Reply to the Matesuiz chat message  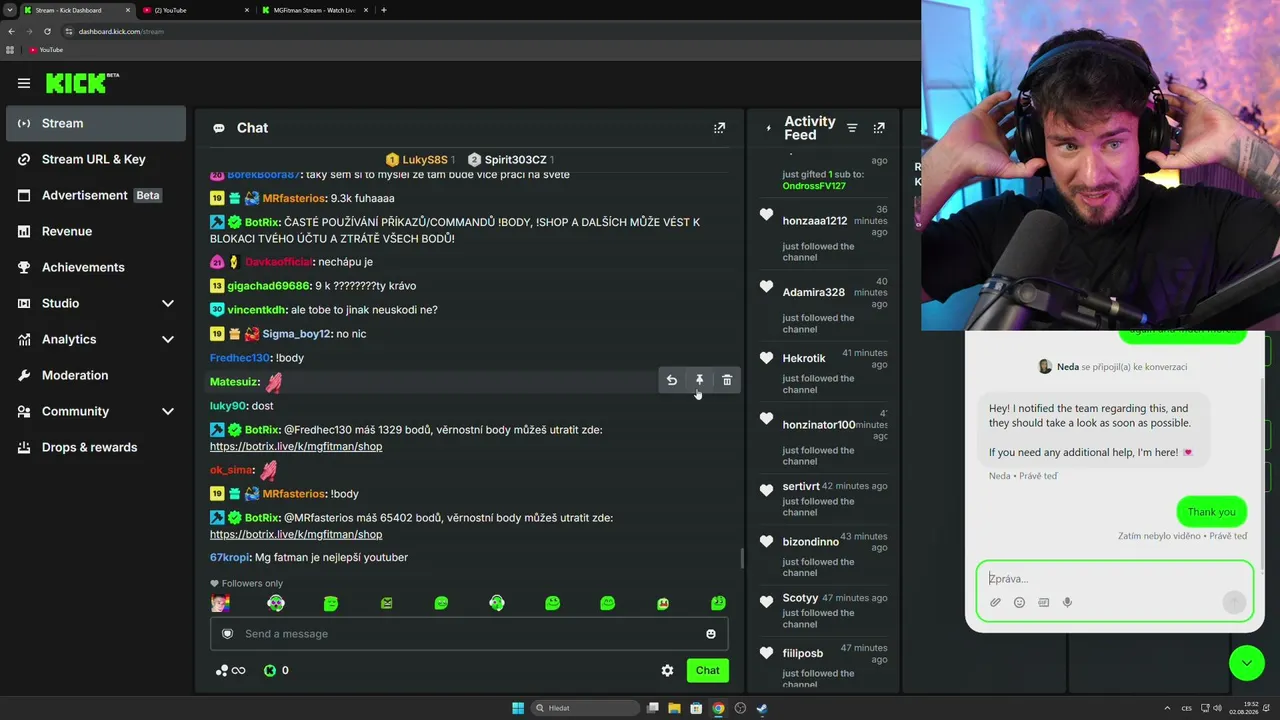click(x=672, y=381)
